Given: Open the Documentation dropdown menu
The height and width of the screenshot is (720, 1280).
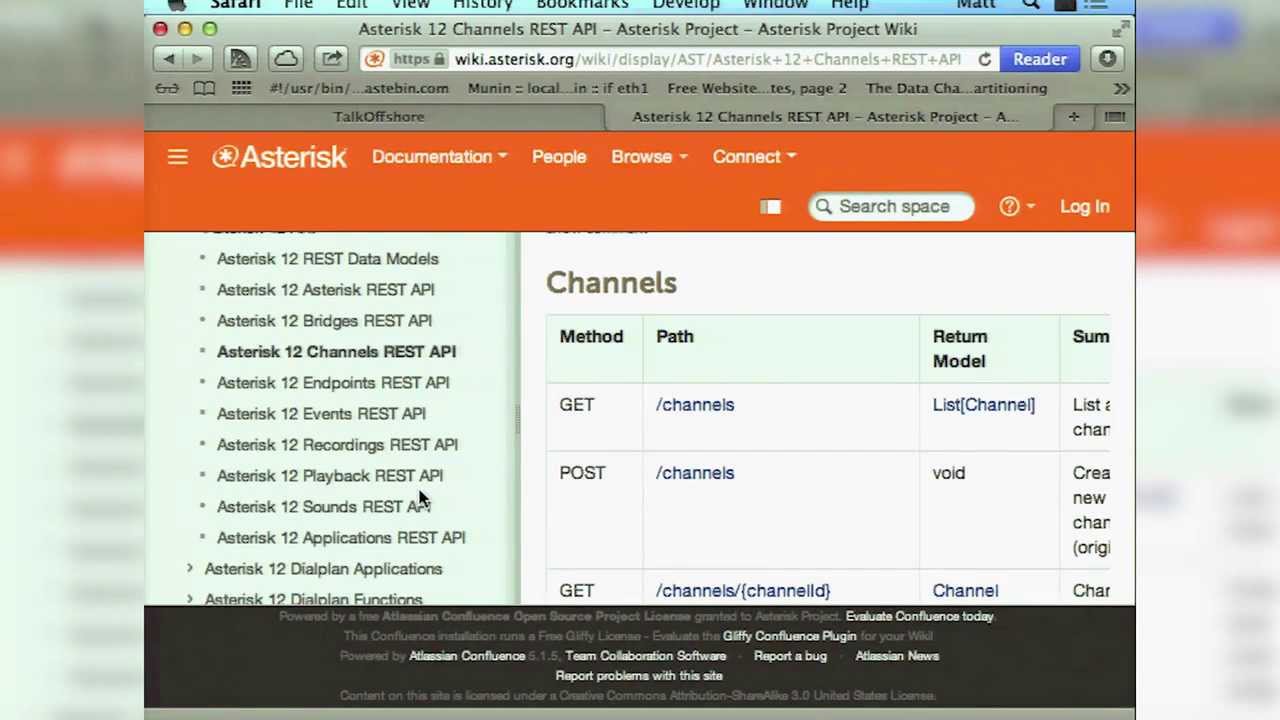Looking at the screenshot, I should pos(439,157).
